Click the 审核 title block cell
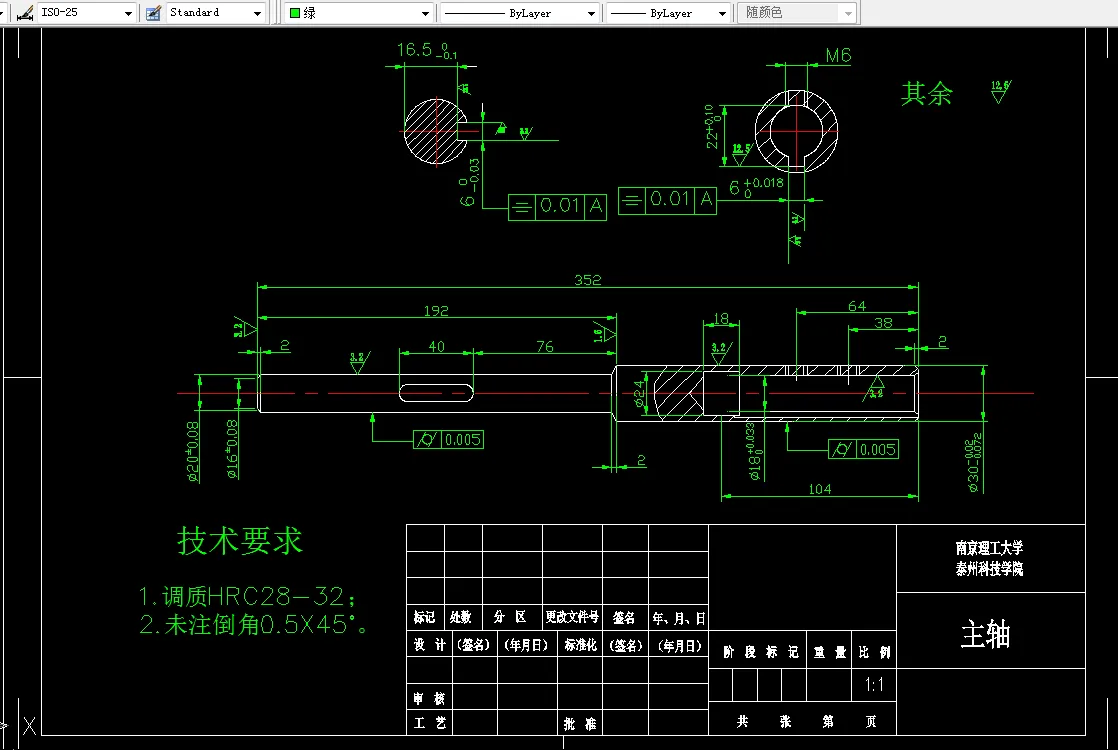This screenshot has height=750, width=1118. click(x=429, y=699)
